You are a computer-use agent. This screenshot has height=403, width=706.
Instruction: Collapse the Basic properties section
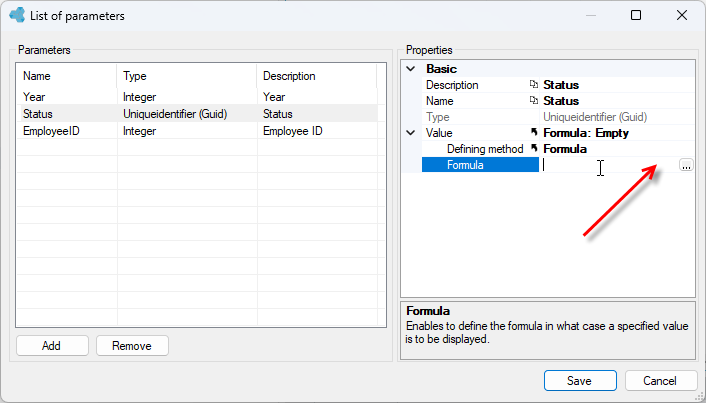[x=411, y=69]
